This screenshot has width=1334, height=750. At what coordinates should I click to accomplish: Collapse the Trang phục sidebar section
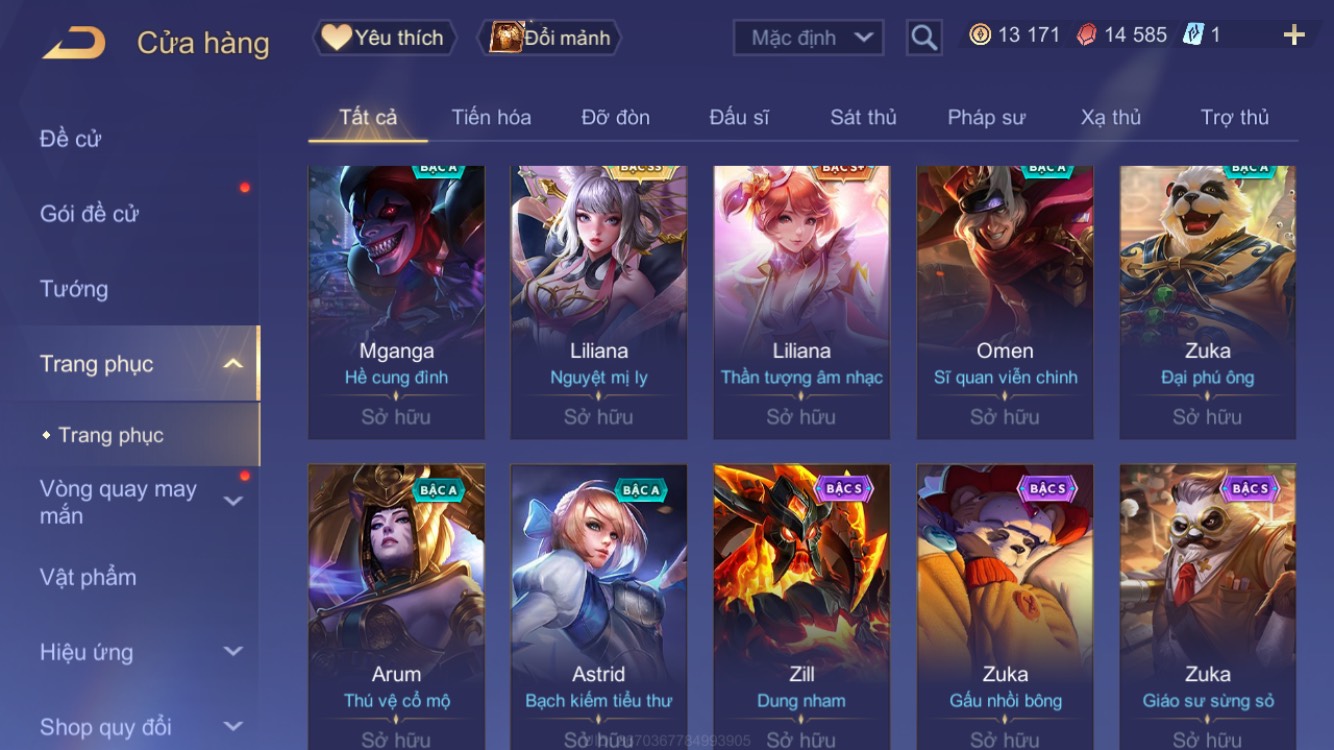coord(233,364)
